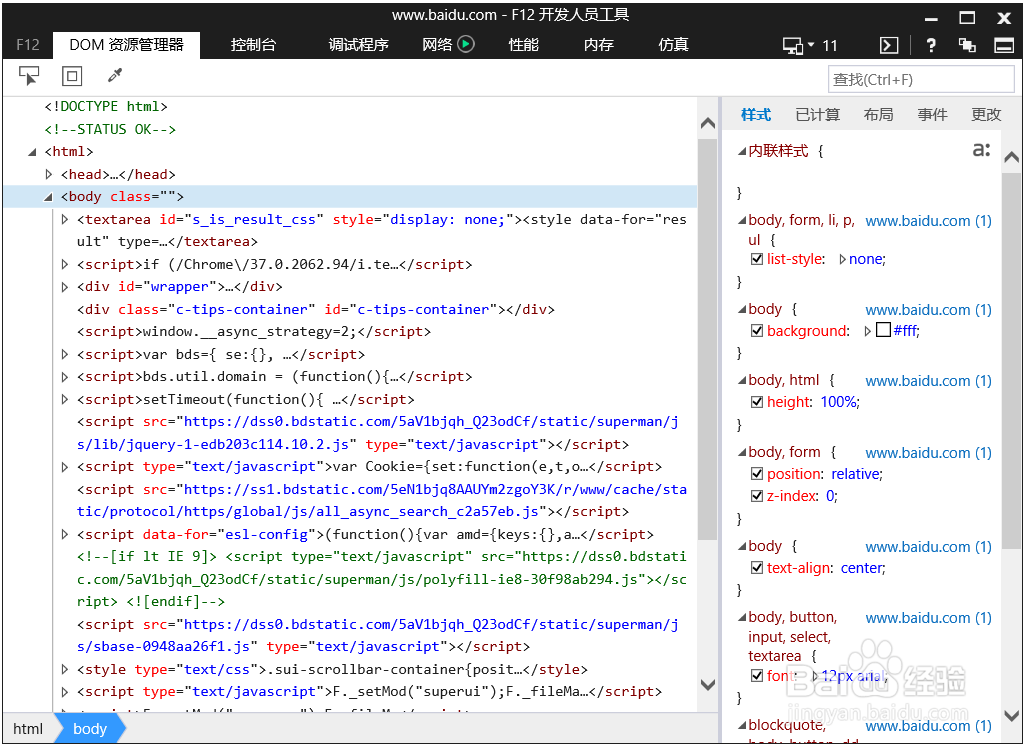Screen dimensions: 1024x748
Task: Switch to the 更改 pane tab
Action: [986, 115]
